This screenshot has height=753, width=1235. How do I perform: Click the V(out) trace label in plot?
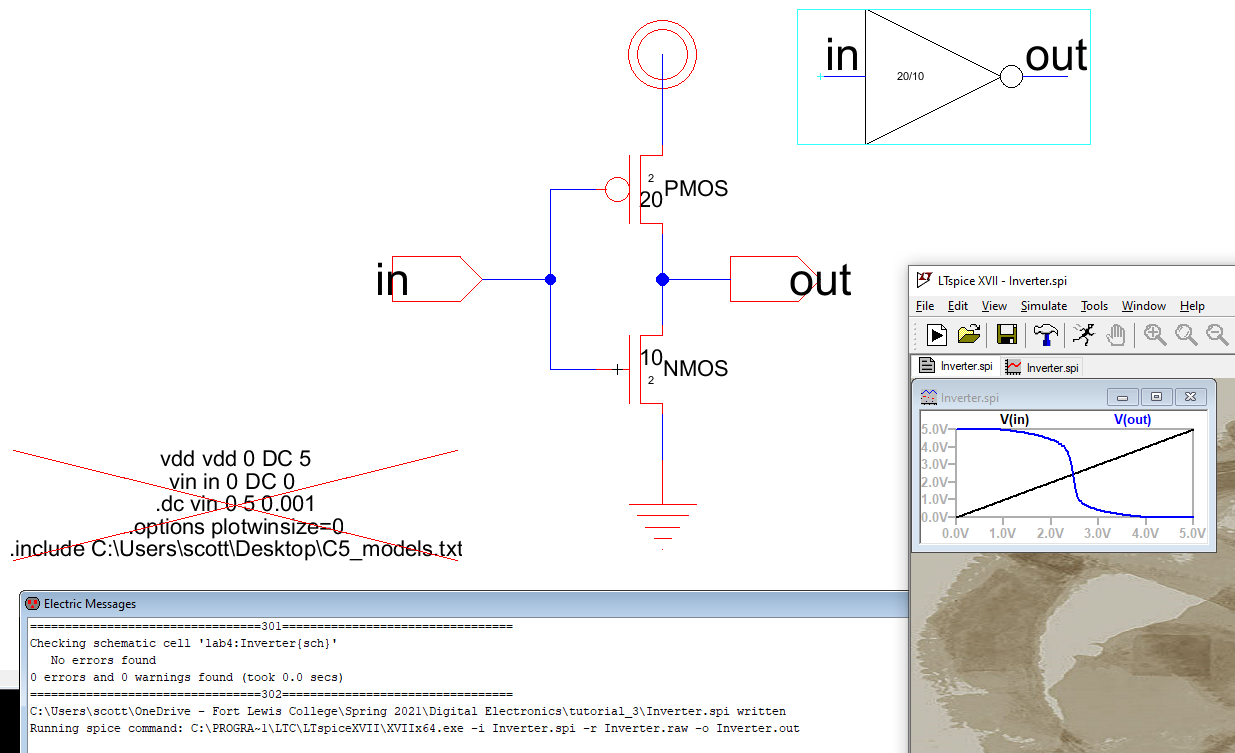(1132, 420)
